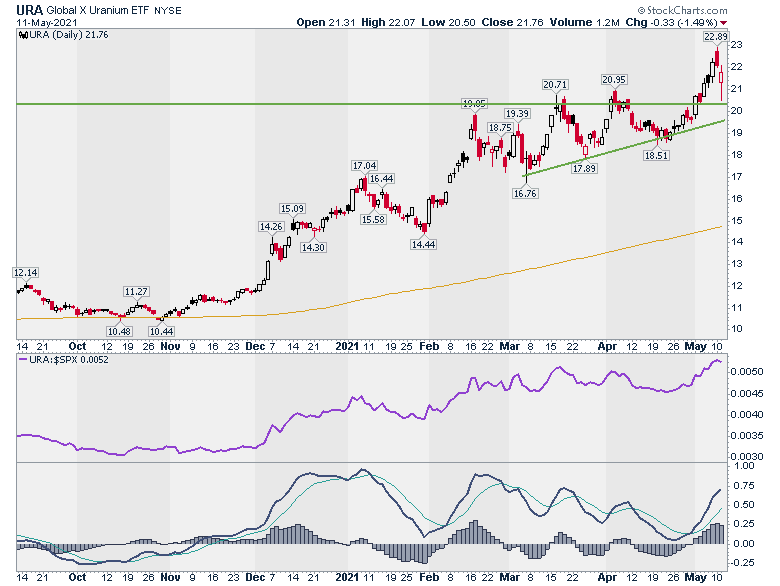Click the 10 price axis label

tap(736, 329)
